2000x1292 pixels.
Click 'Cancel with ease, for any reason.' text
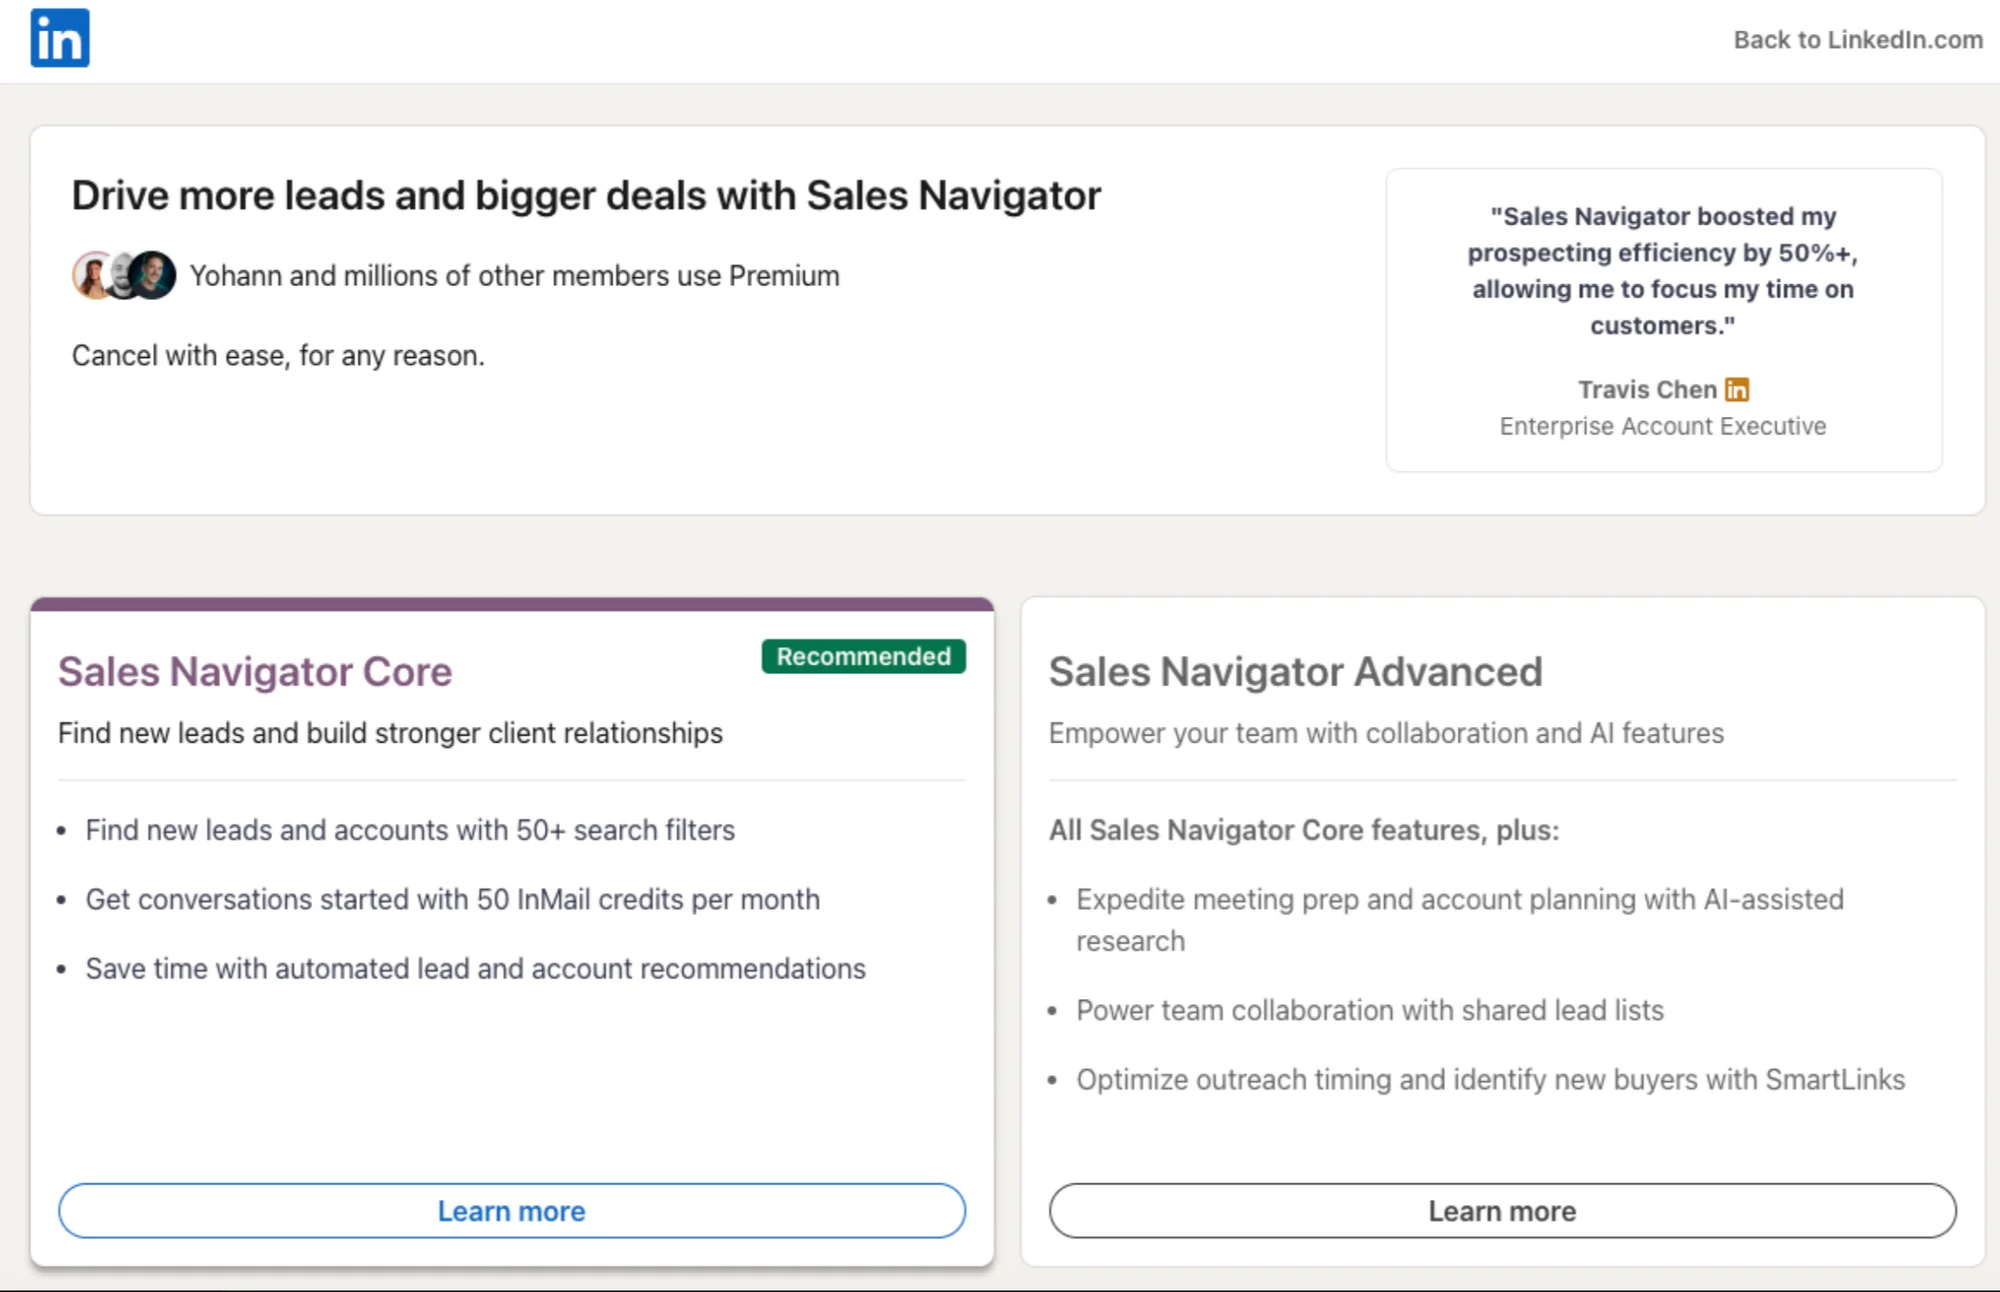pos(278,356)
